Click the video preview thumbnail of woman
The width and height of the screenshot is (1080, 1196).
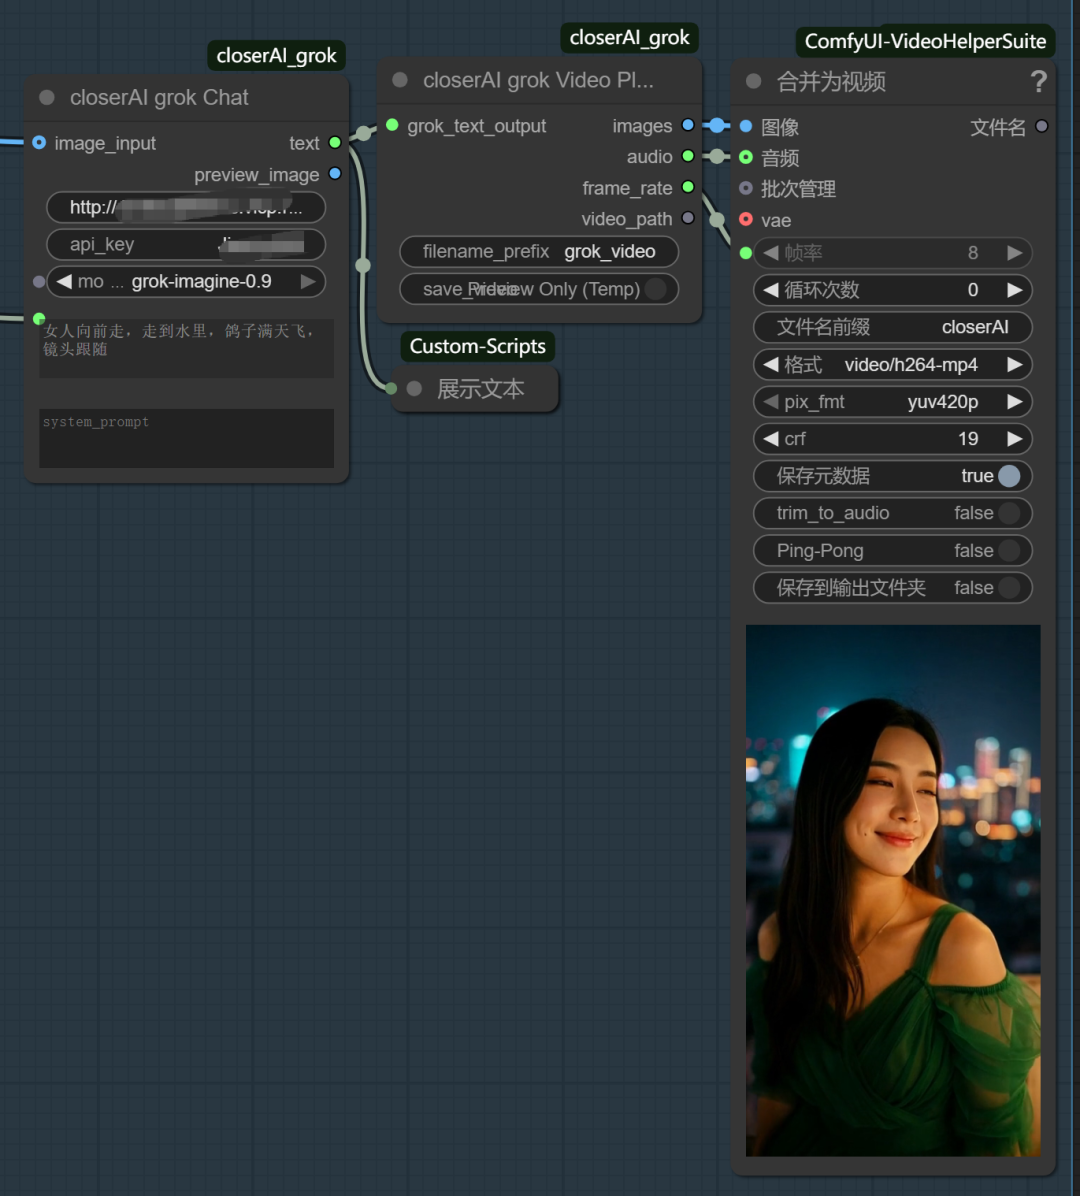tap(893, 890)
